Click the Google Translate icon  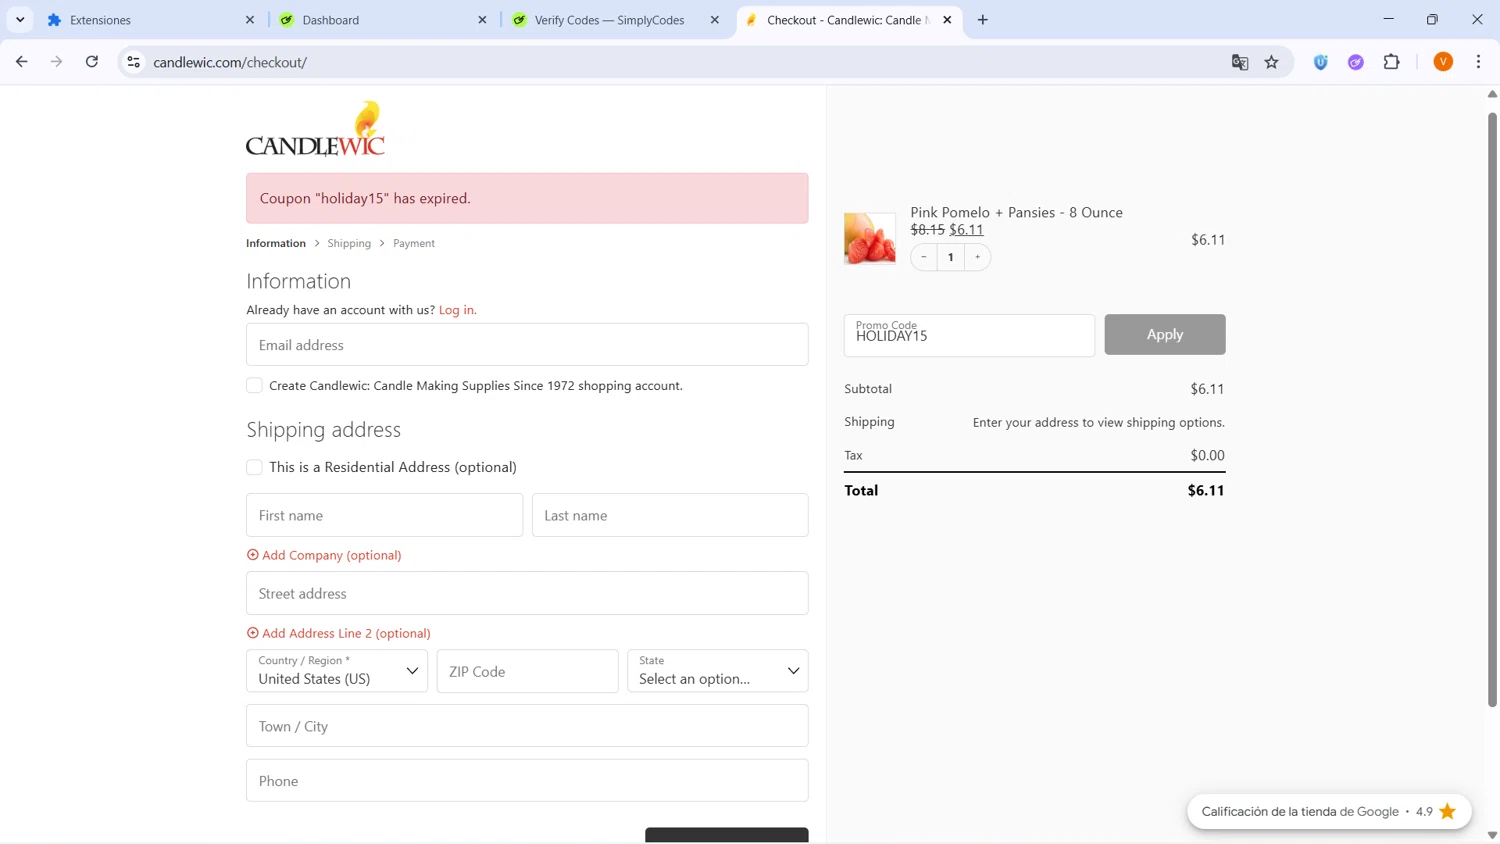tap(1240, 62)
